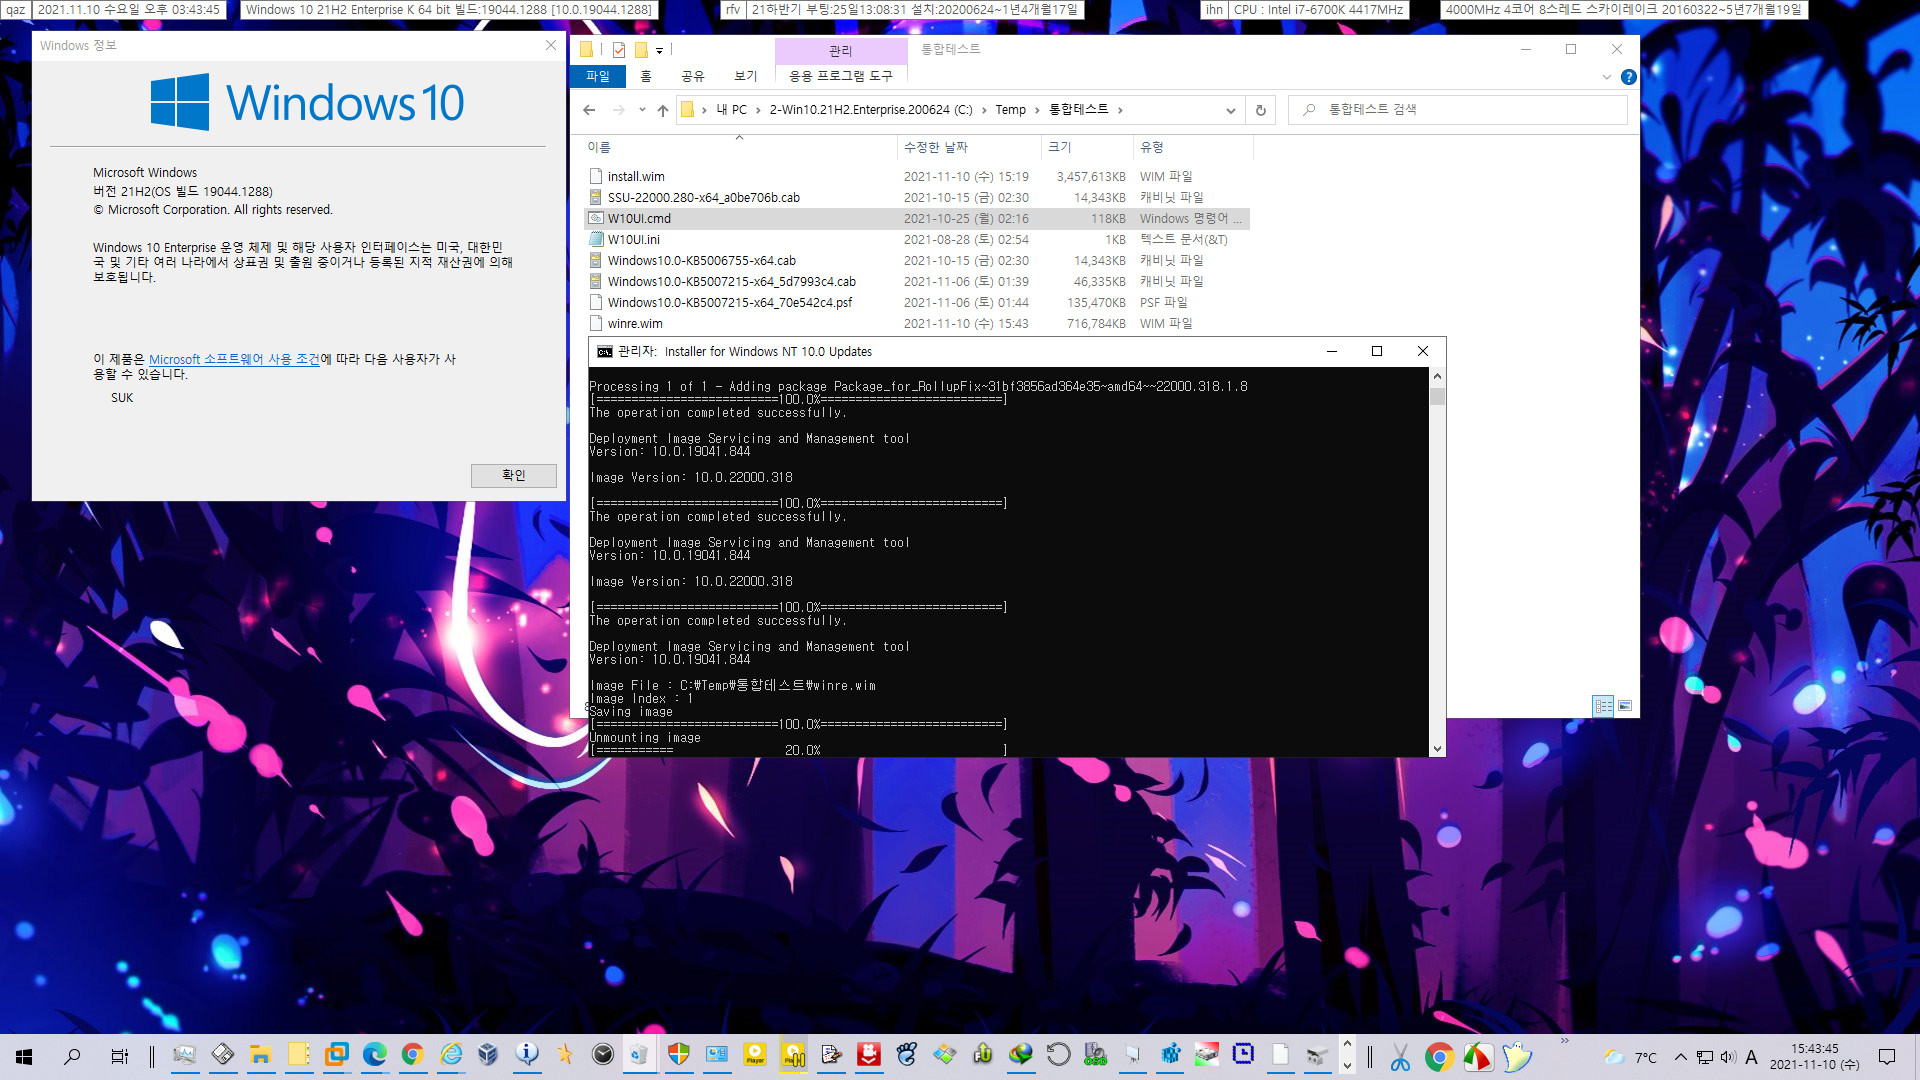The width and height of the screenshot is (1920, 1080).
Task: Open Internet Explorer from the taskbar
Action: pos(451,1055)
